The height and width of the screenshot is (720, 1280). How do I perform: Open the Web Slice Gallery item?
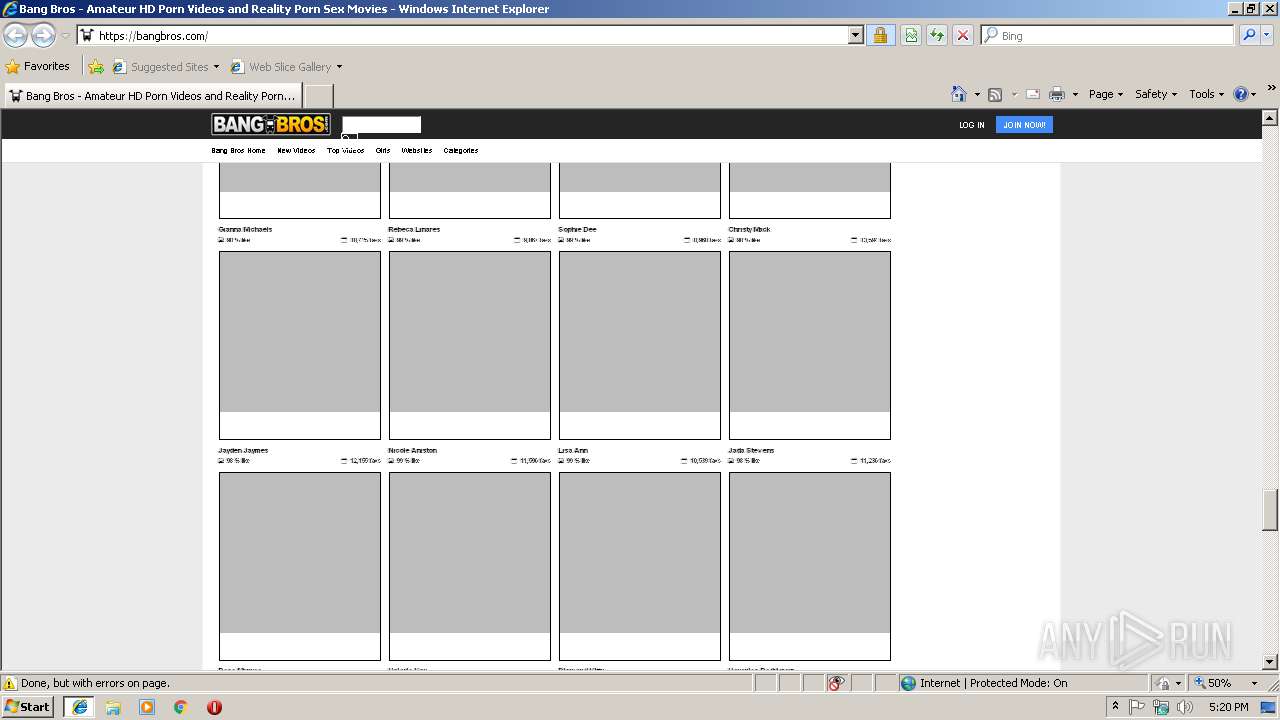coord(286,67)
